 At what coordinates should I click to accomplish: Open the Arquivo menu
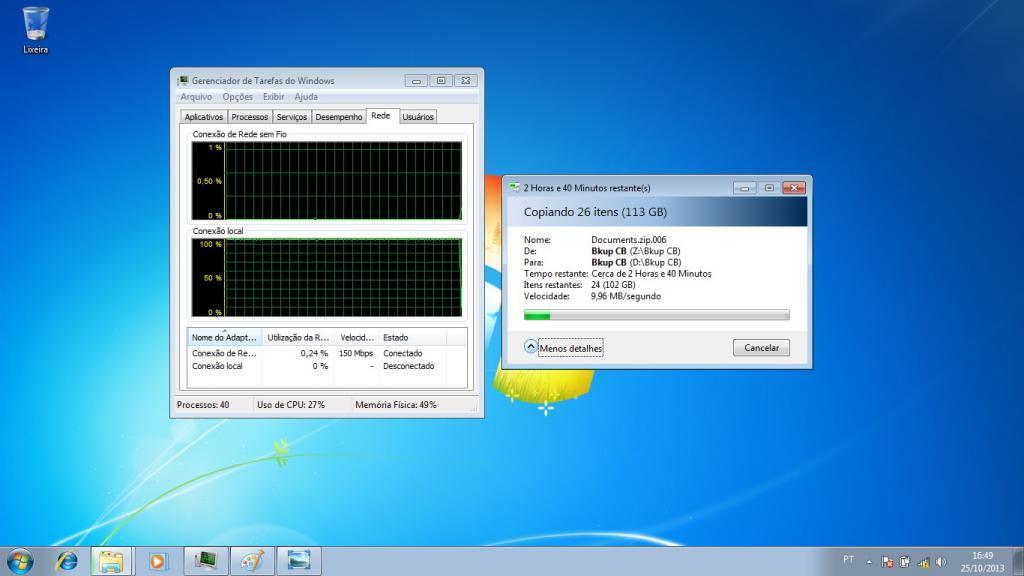tap(196, 97)
